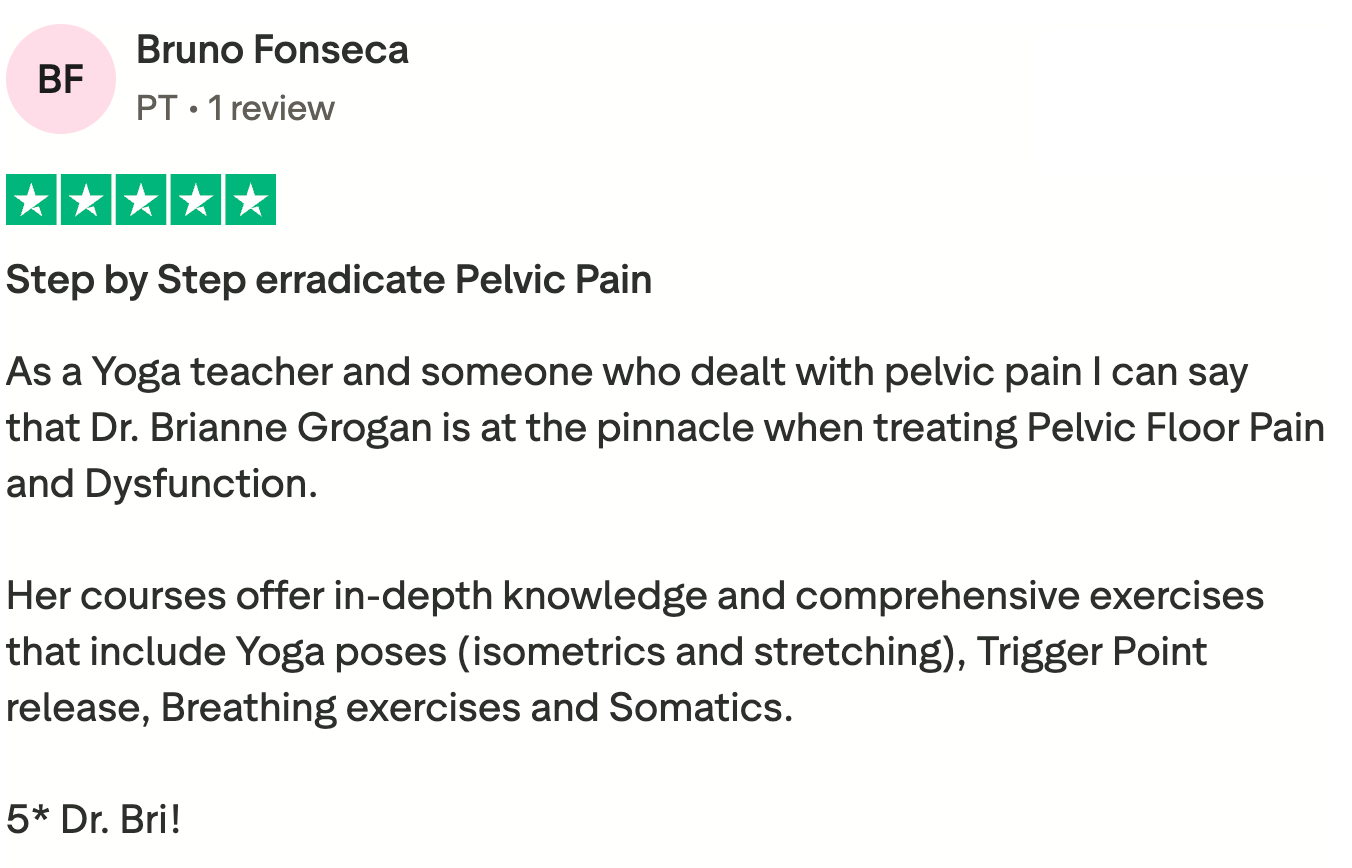Click the second green rating star
The height and width of the screenshot is (868, 1352).
[87, 200]
